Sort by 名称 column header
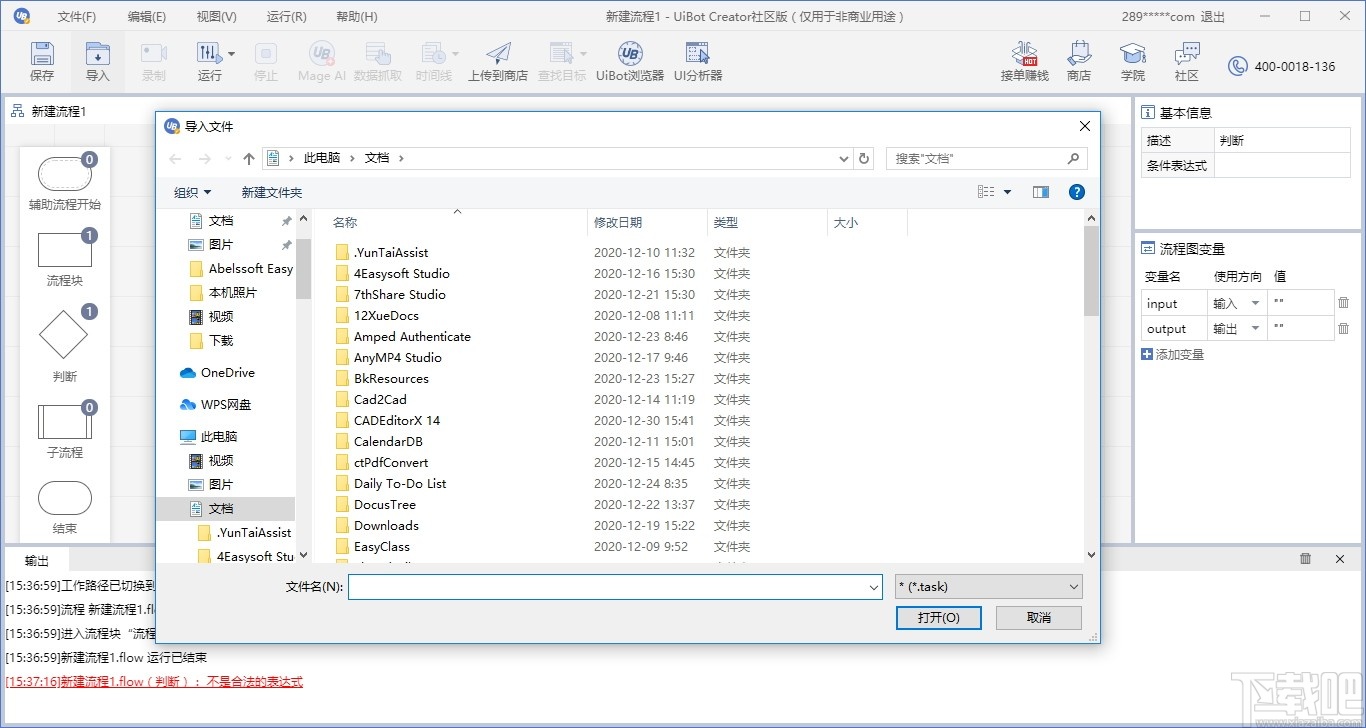The height and width of the screenshot is (728, 1366). (345, 222)
